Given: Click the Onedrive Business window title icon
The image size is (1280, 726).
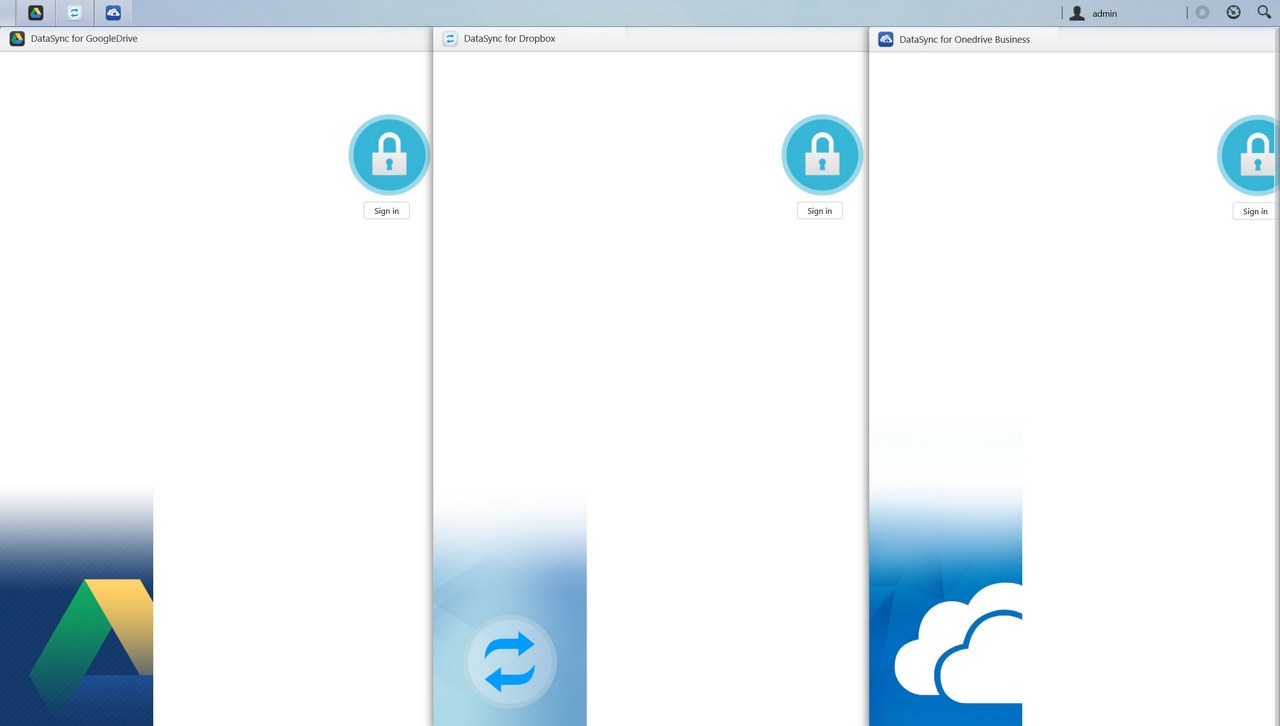Looking at the screenshot, I should click(886, 39).
